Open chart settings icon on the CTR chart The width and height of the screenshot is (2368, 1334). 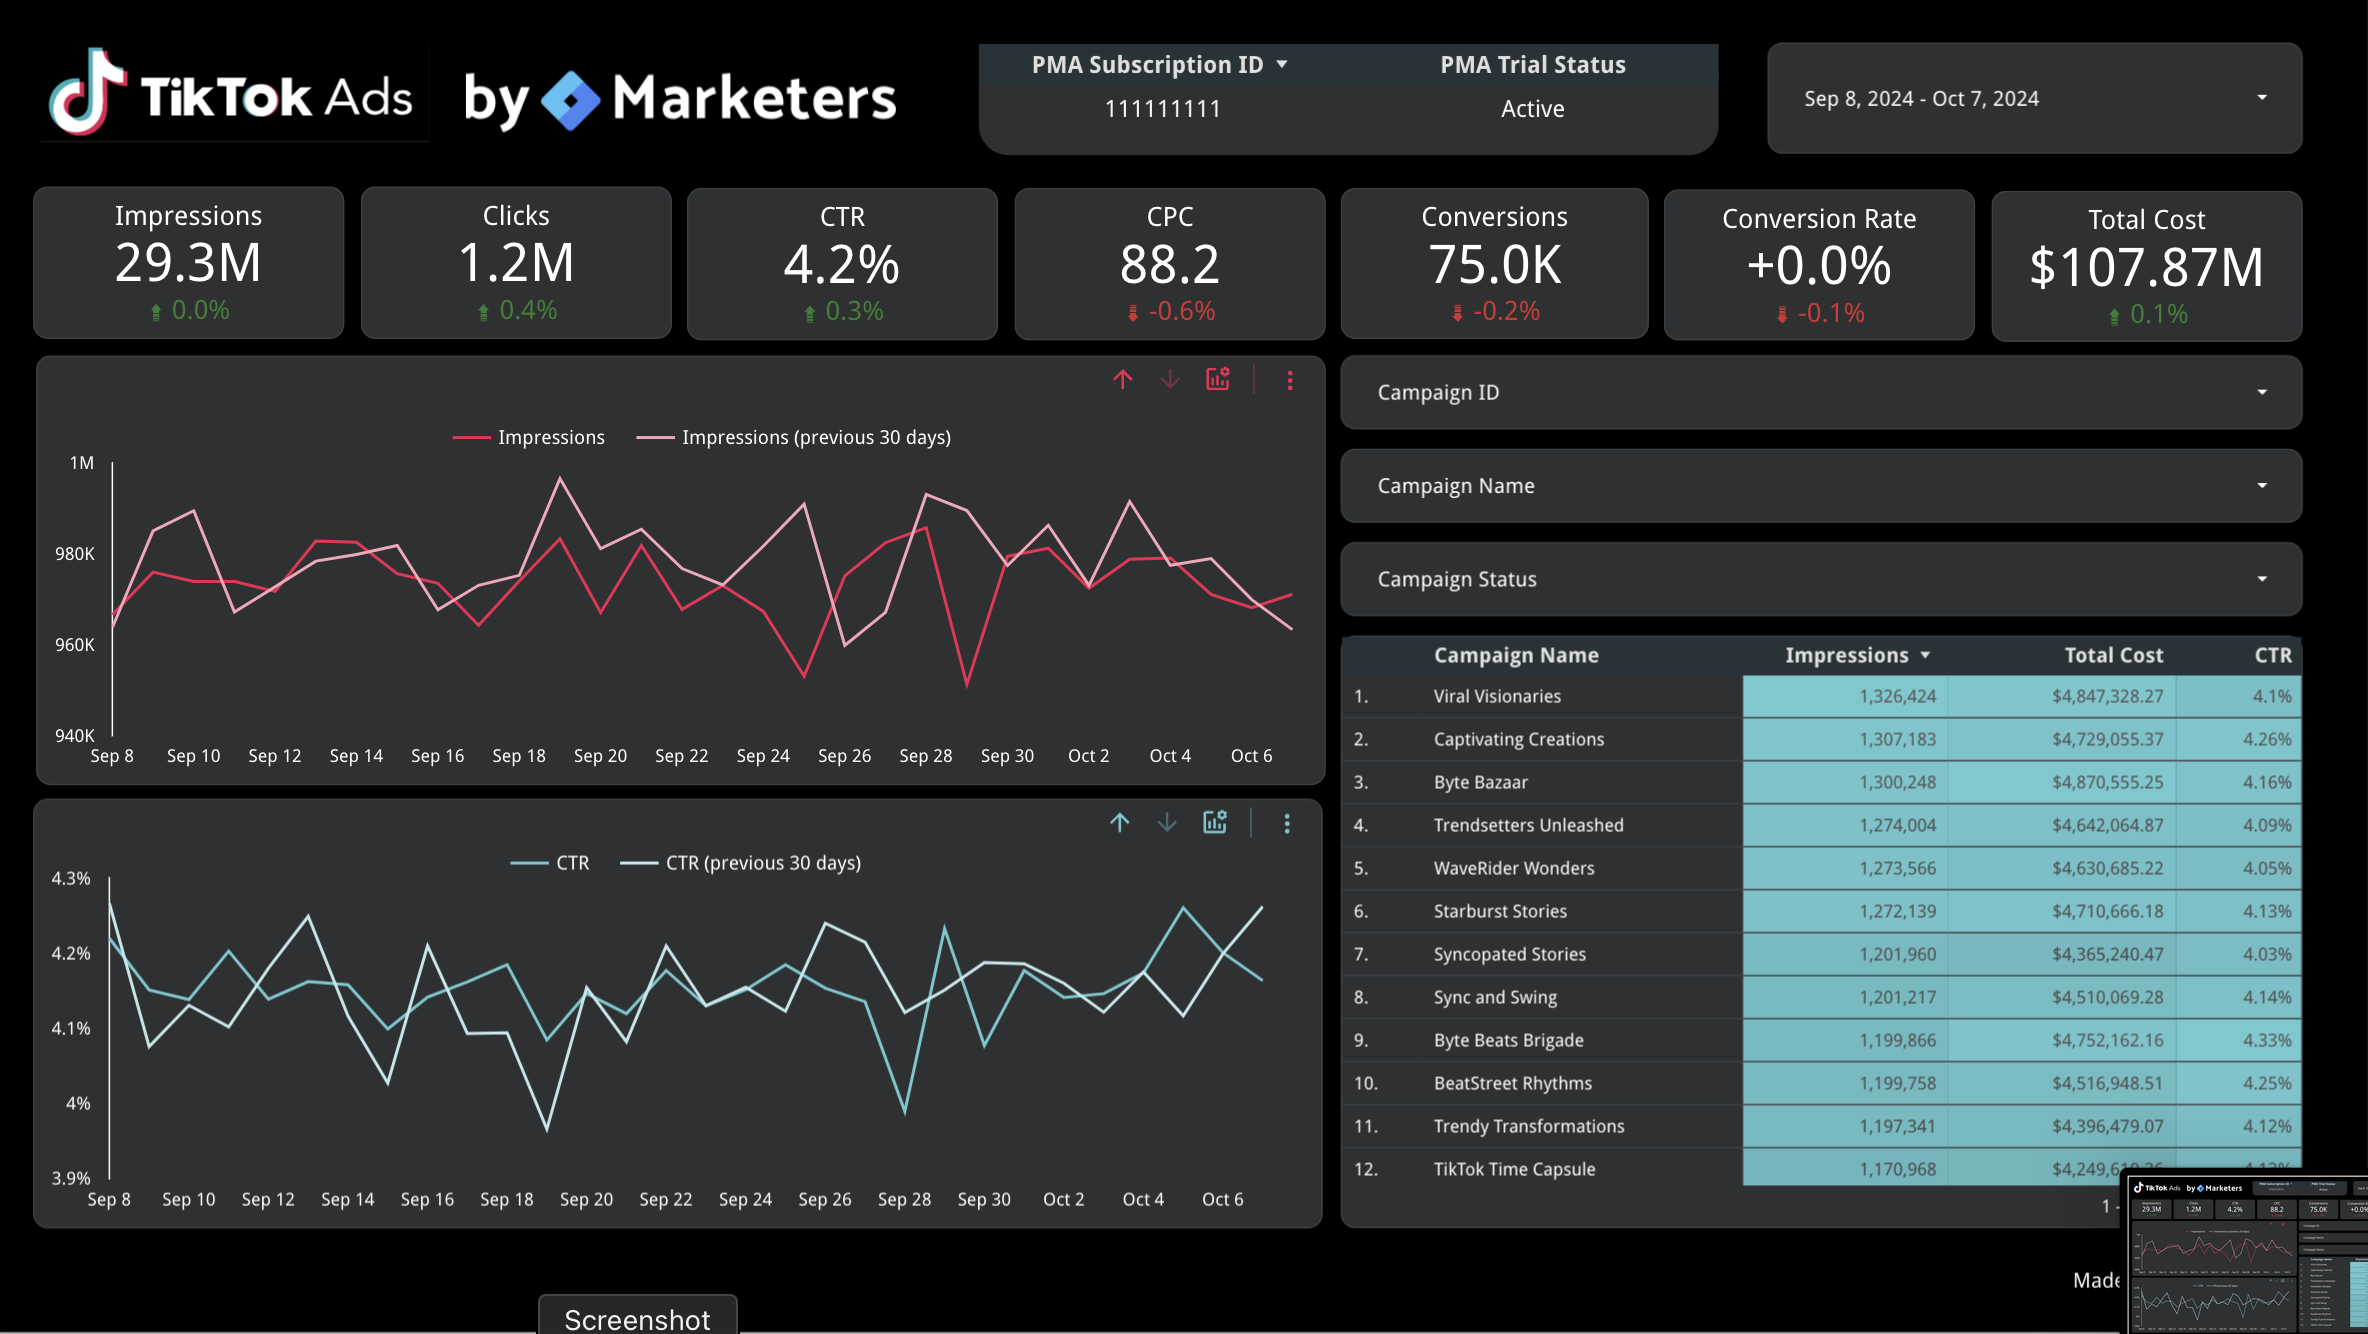1214,823
